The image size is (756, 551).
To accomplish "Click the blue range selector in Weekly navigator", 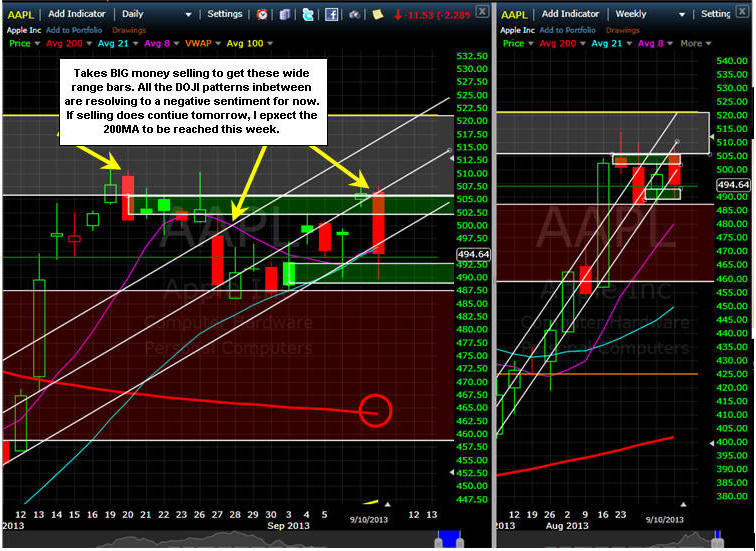I will coord(717,538).
